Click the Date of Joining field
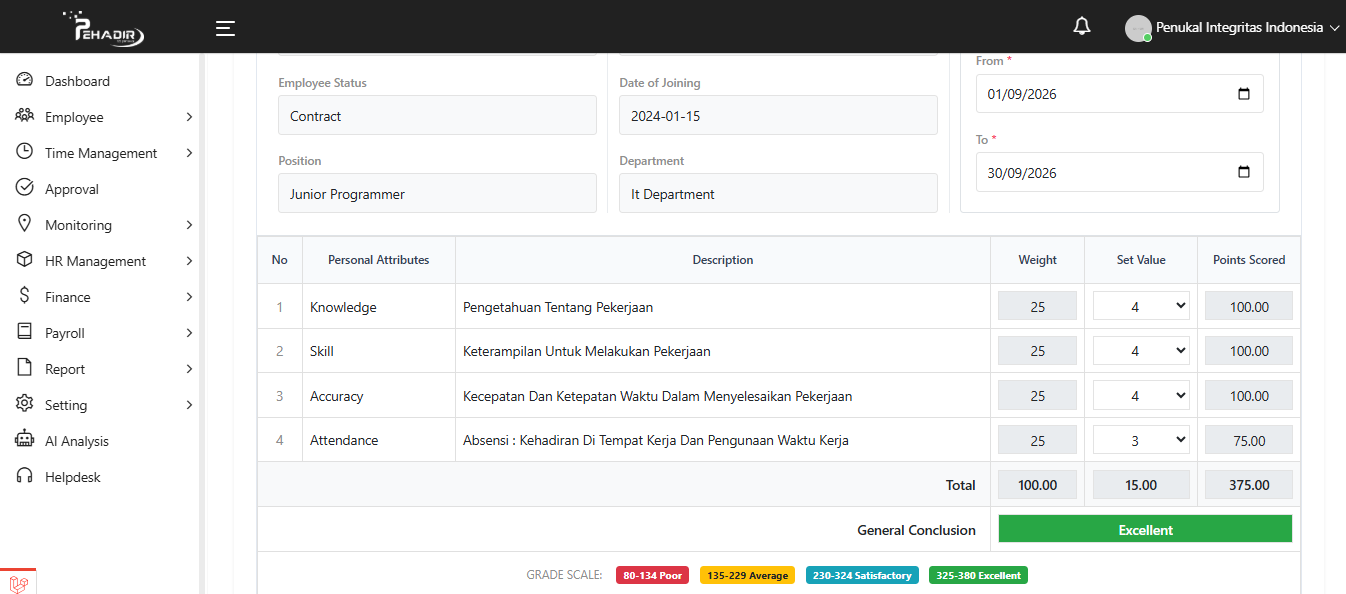1346x594 pixels. coord(778,116)
